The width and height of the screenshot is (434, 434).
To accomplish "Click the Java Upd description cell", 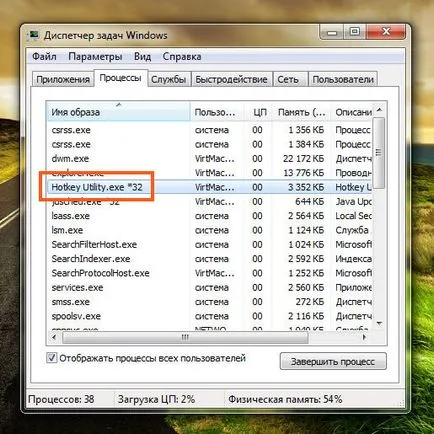I will click(353, 201).
